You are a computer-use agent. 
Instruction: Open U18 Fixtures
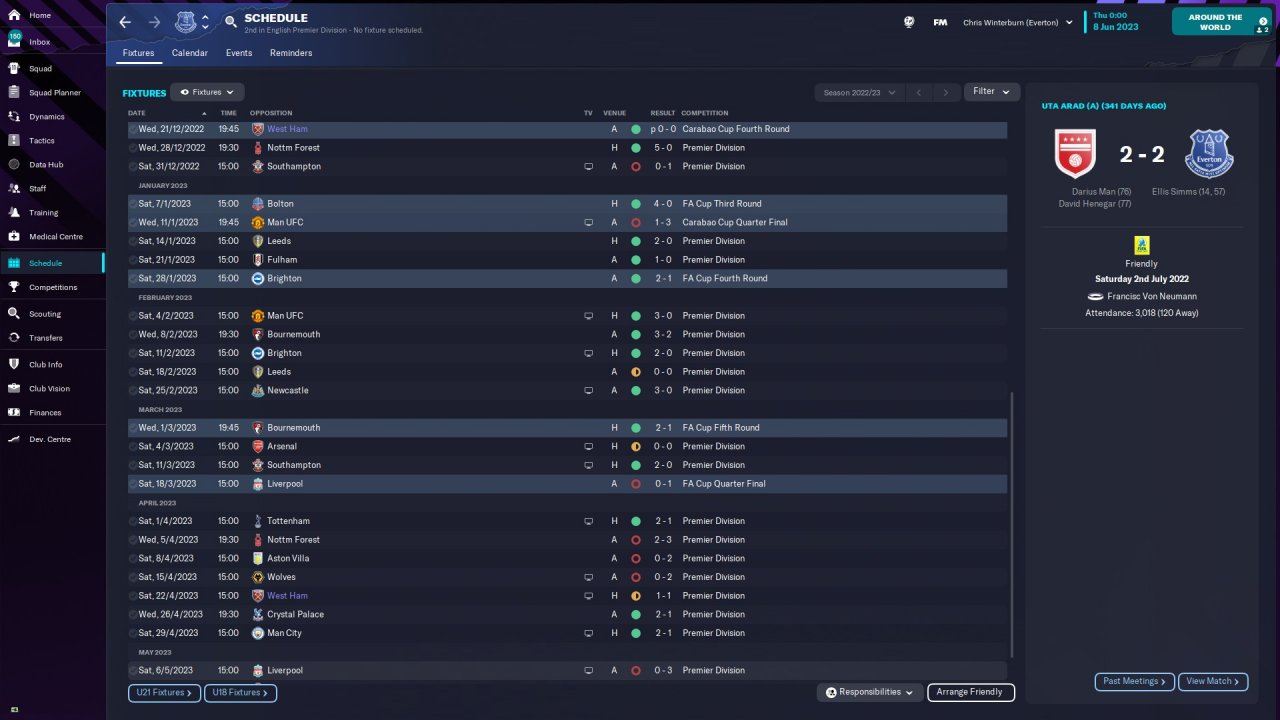[240, 692]
